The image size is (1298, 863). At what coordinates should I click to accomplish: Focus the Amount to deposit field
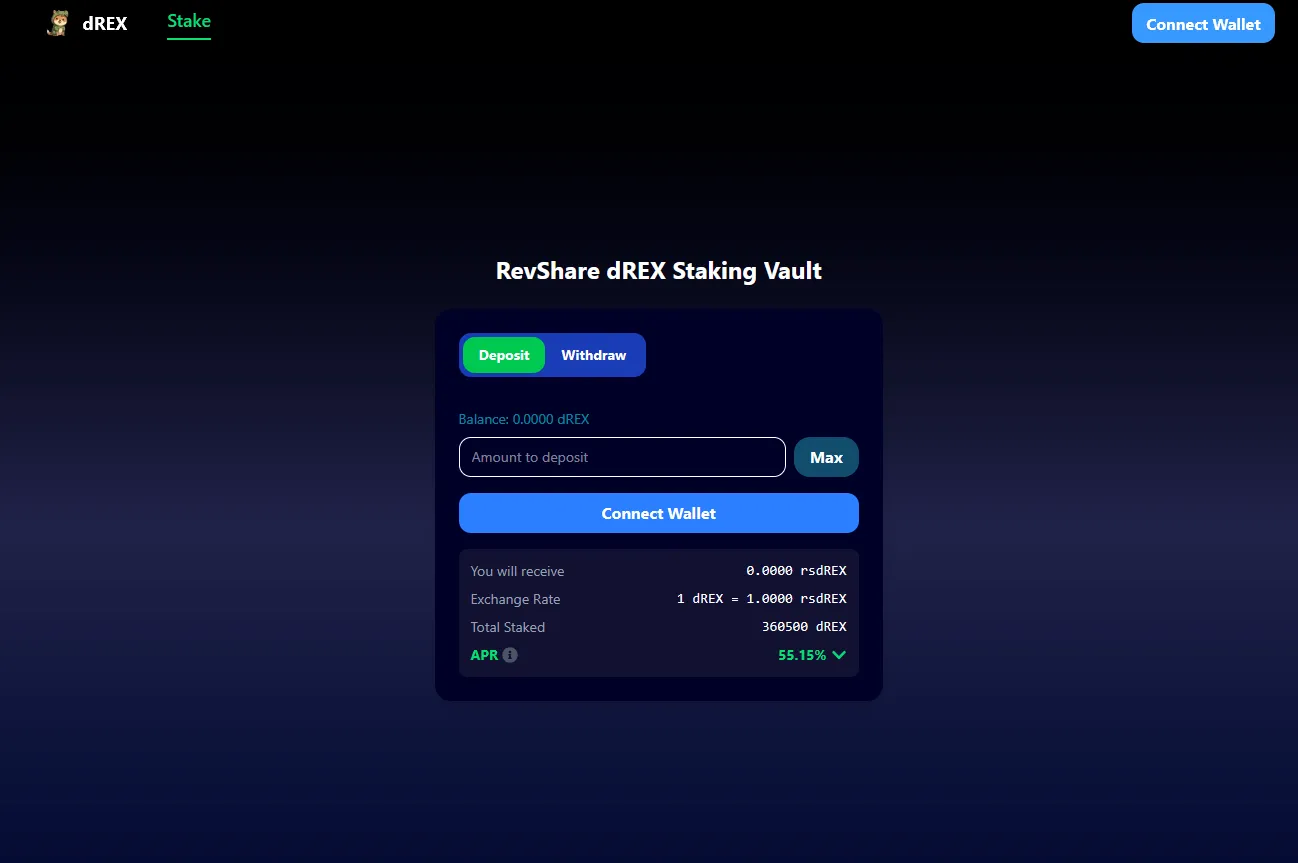coord(622,457)
